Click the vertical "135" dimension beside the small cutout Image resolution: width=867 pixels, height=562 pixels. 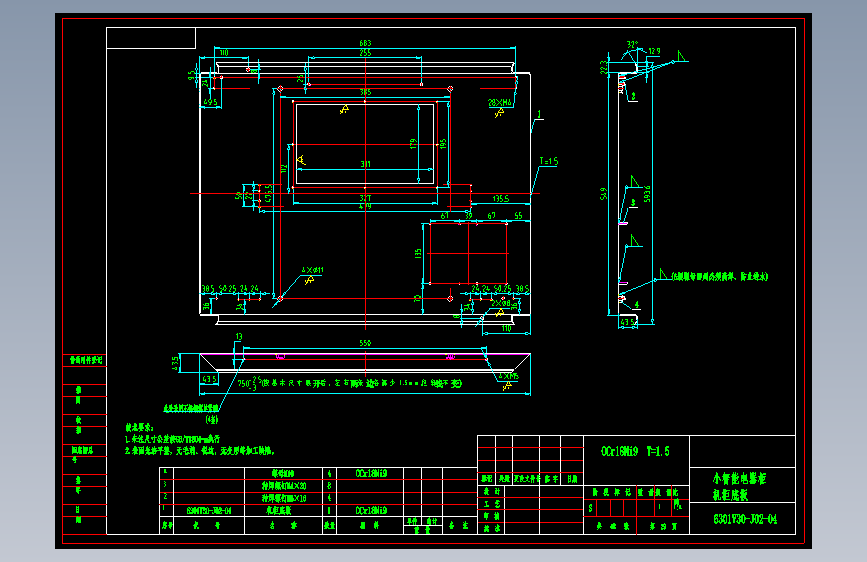point(418,253)
